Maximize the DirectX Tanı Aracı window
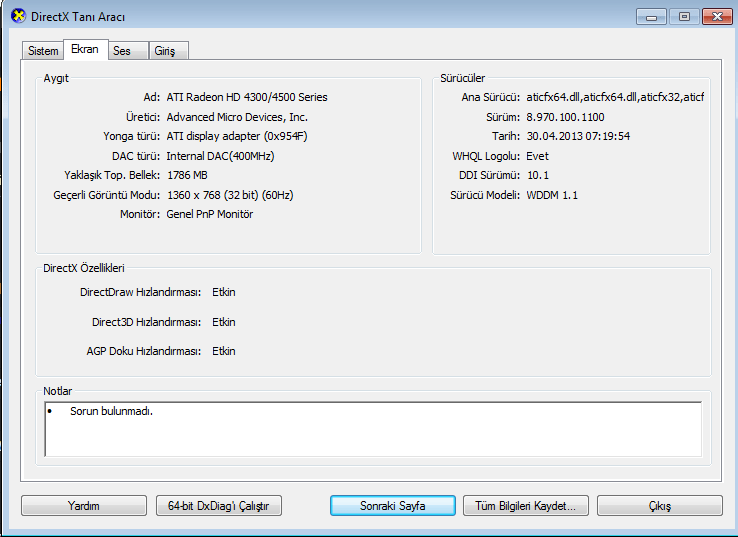This screenshot has width=738, height=537. coord(684,16)
